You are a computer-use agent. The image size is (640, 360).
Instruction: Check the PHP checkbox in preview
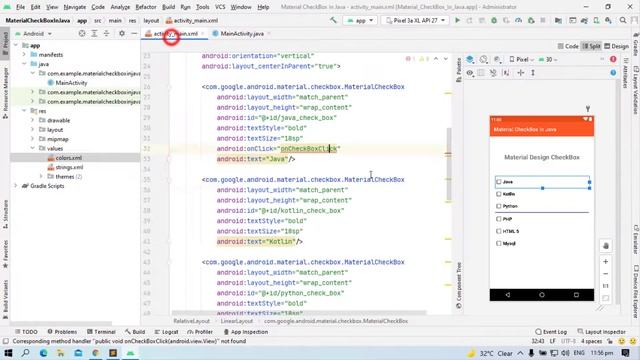pyautogui.click(x=498, y=219)
